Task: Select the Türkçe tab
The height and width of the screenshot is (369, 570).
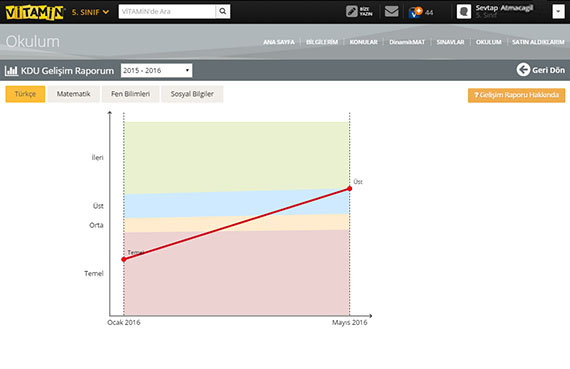Action: [25, 94]
